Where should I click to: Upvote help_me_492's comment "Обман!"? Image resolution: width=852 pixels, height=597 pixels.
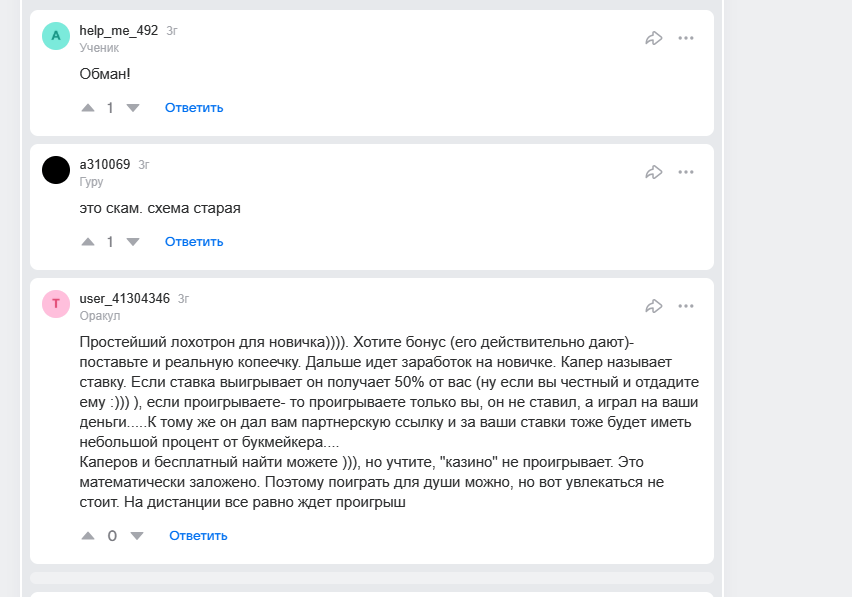[x=88, y=107]
